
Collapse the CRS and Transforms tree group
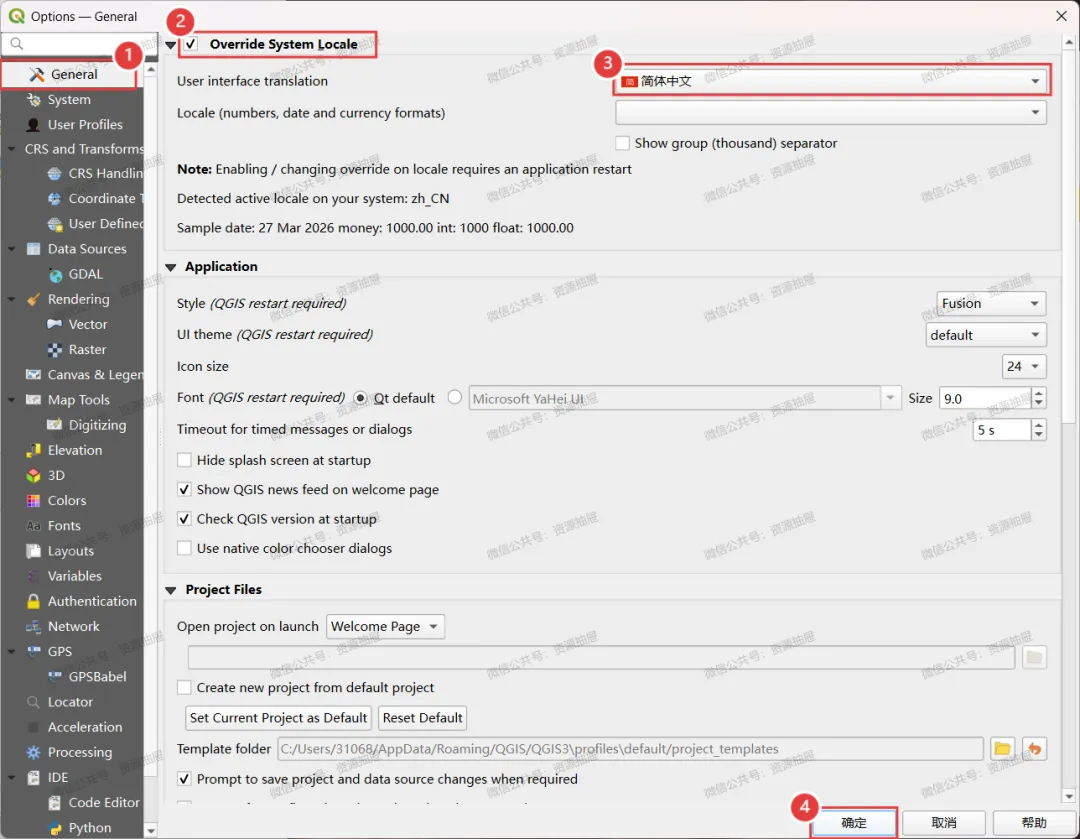point(11,149)
